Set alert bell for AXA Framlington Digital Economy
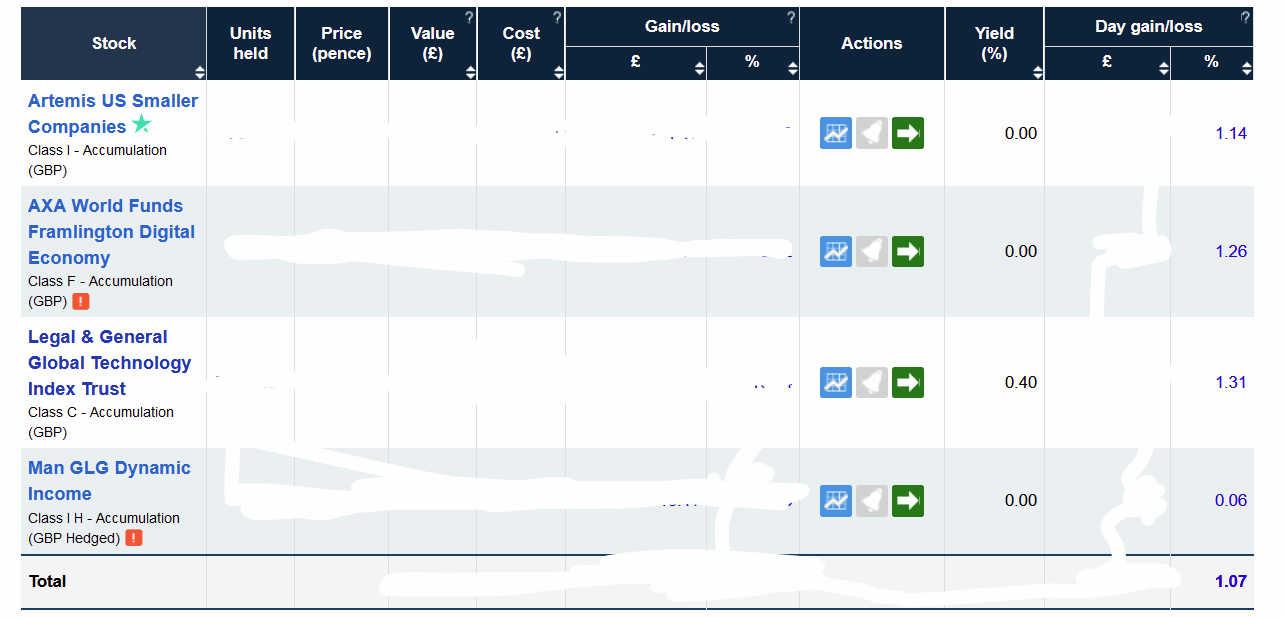 tap(872, 251)
